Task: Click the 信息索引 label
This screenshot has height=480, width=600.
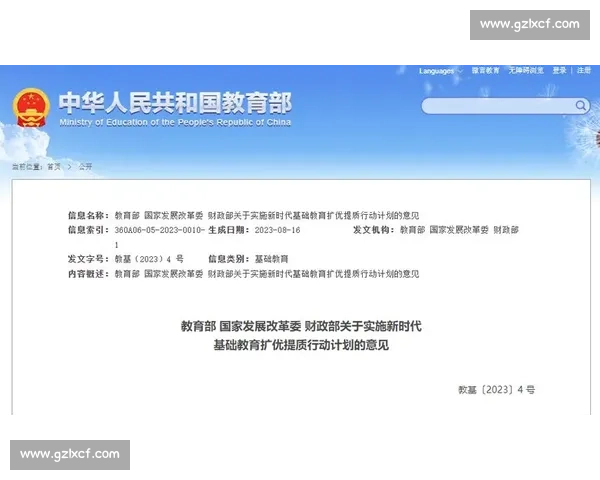Action: click(88, 230)
